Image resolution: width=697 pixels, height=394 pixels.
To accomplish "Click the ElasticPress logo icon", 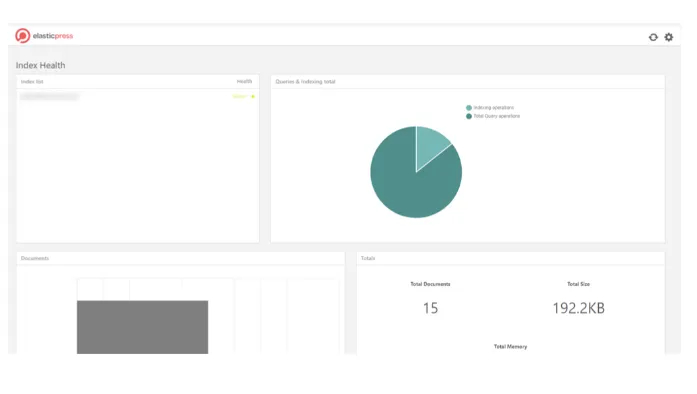I will pos(23,36).
